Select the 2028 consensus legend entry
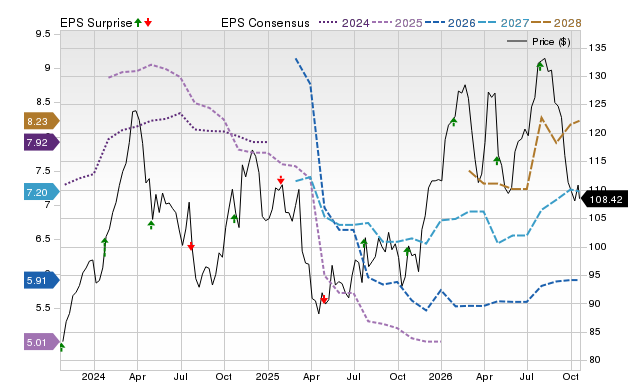 click(556, 23)
